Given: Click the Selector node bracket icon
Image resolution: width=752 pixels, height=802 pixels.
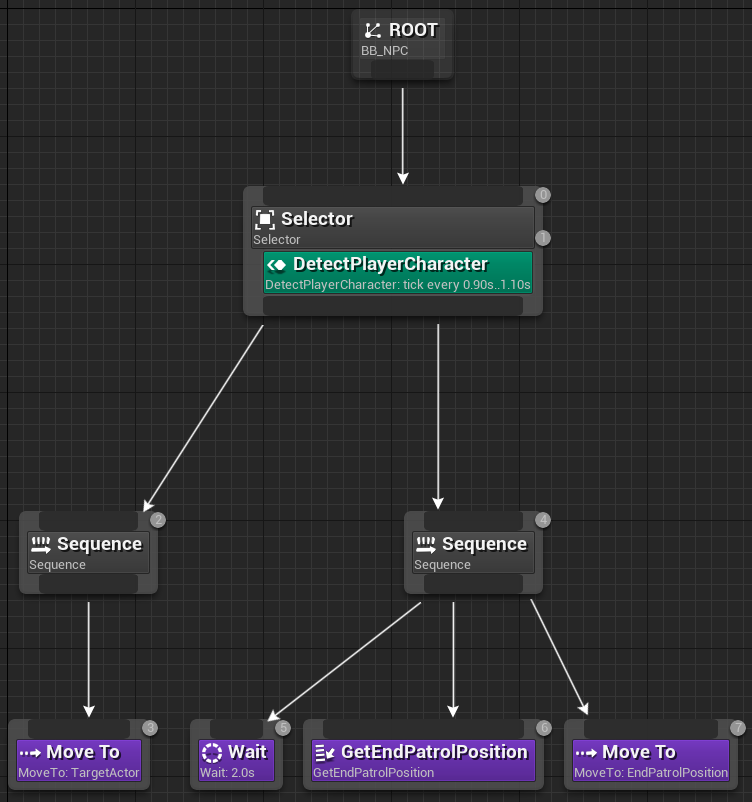Looking at the screenshot, I should 265,219.
